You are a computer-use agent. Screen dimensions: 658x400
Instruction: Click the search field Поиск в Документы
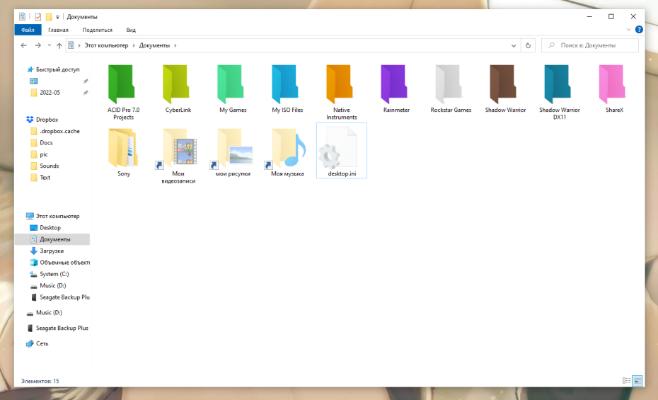[590, 45]
